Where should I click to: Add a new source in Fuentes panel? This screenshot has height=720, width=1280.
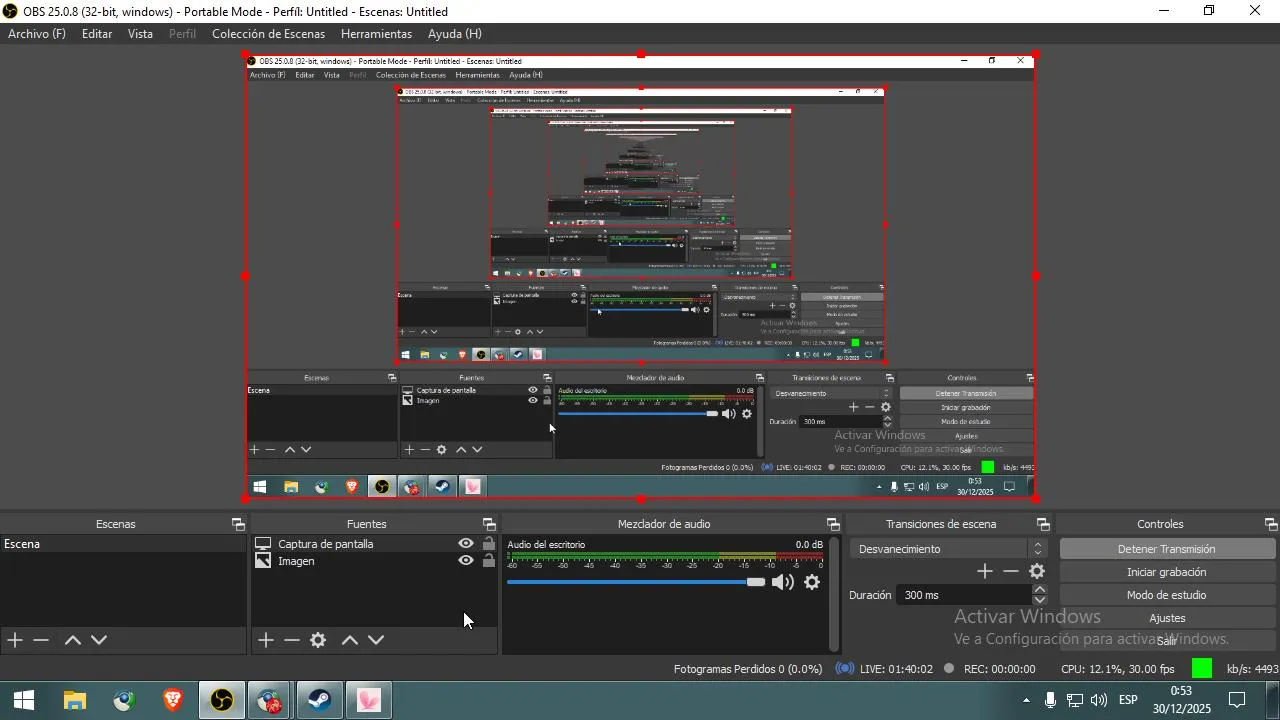tap(265, 640)
